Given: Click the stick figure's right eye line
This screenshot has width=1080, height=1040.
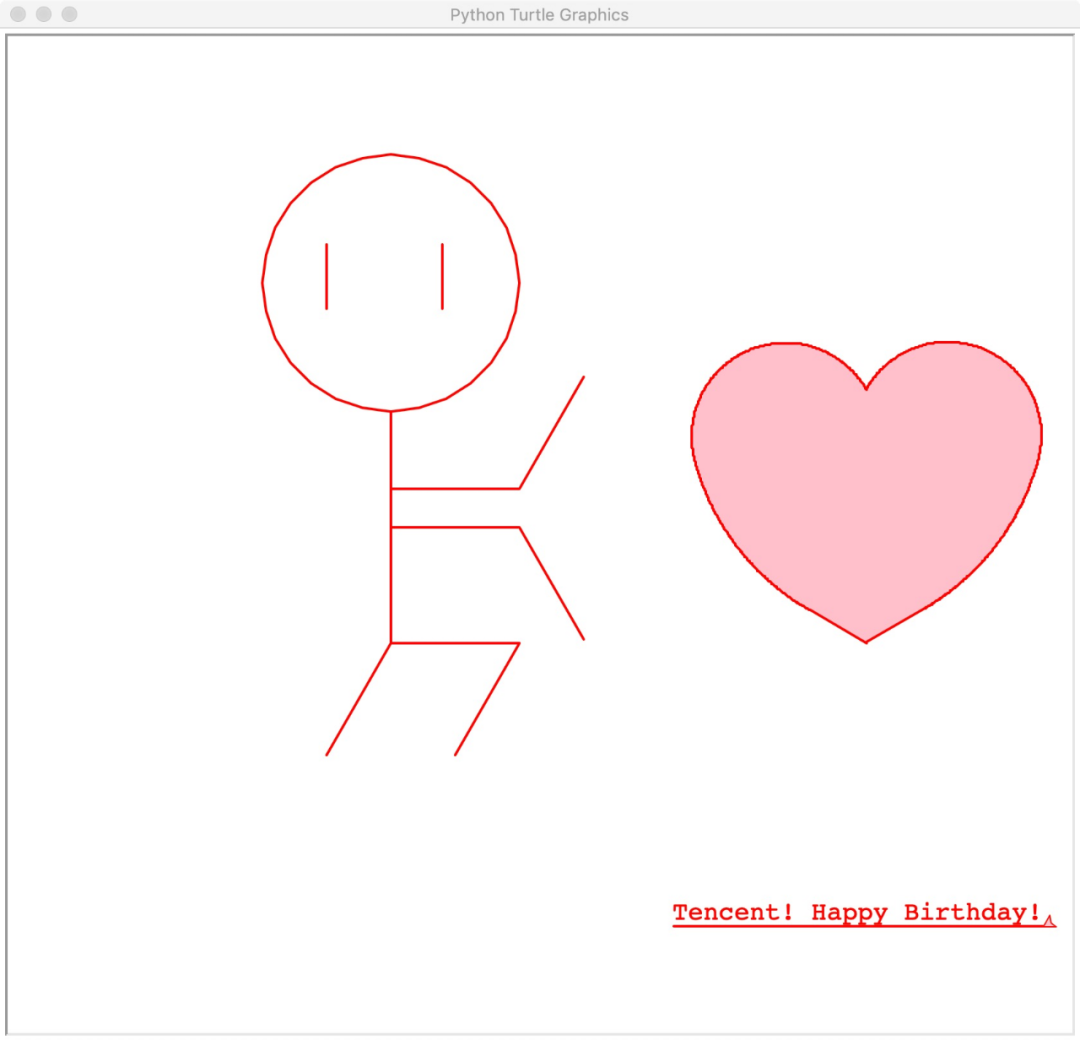Looking at the screenshot, I should pyautogui.click(x=442, y=276).
